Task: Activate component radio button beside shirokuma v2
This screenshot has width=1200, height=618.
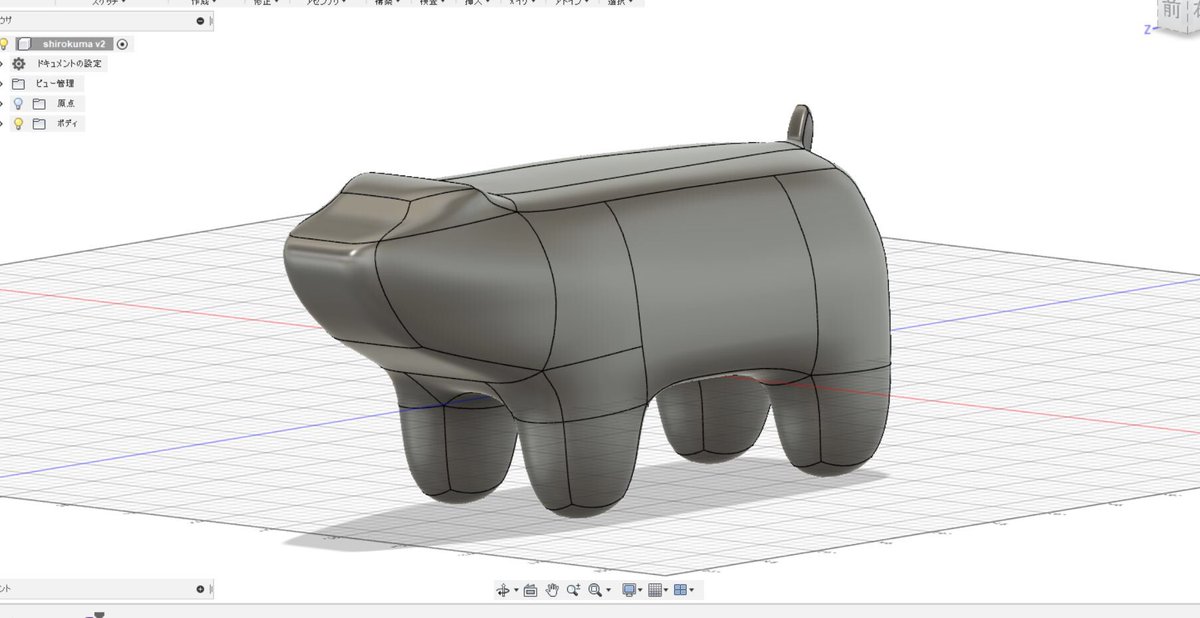Action: click(122, 44)
